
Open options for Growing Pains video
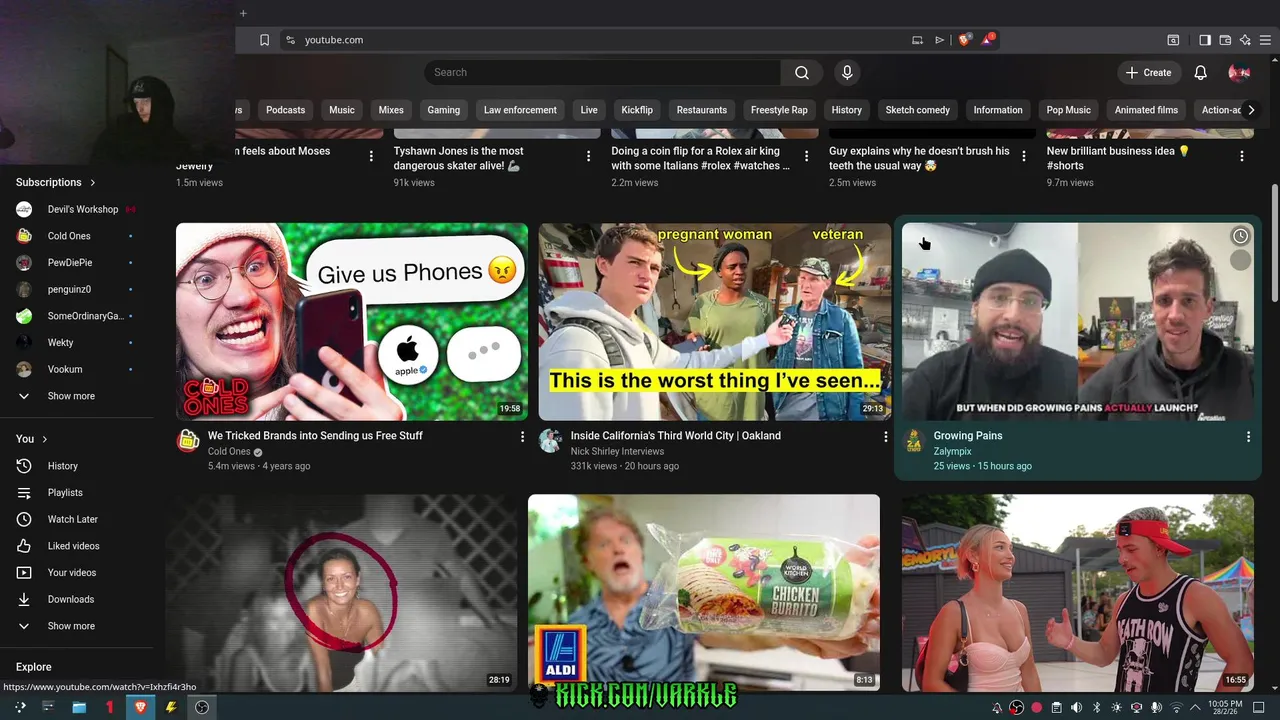[1248, 437]
